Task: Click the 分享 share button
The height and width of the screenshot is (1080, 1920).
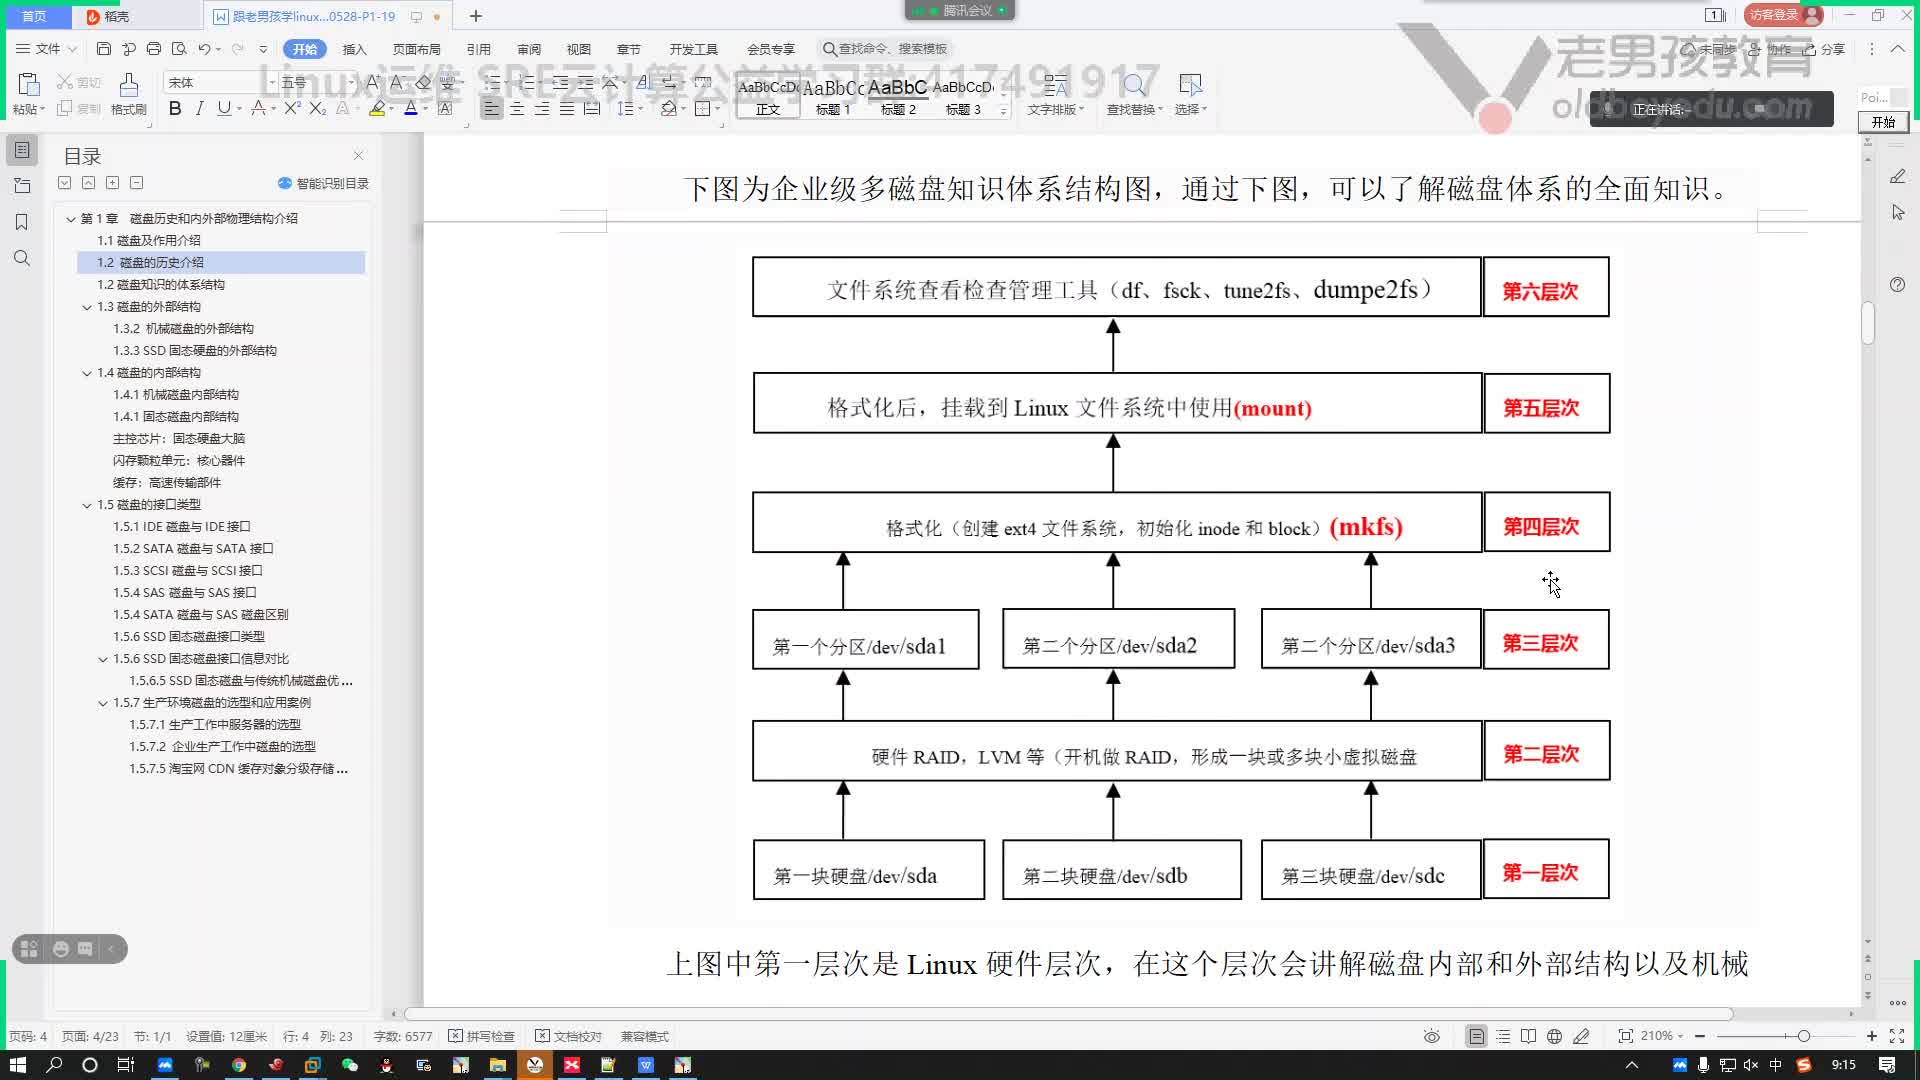Action: coord(1824,49)
